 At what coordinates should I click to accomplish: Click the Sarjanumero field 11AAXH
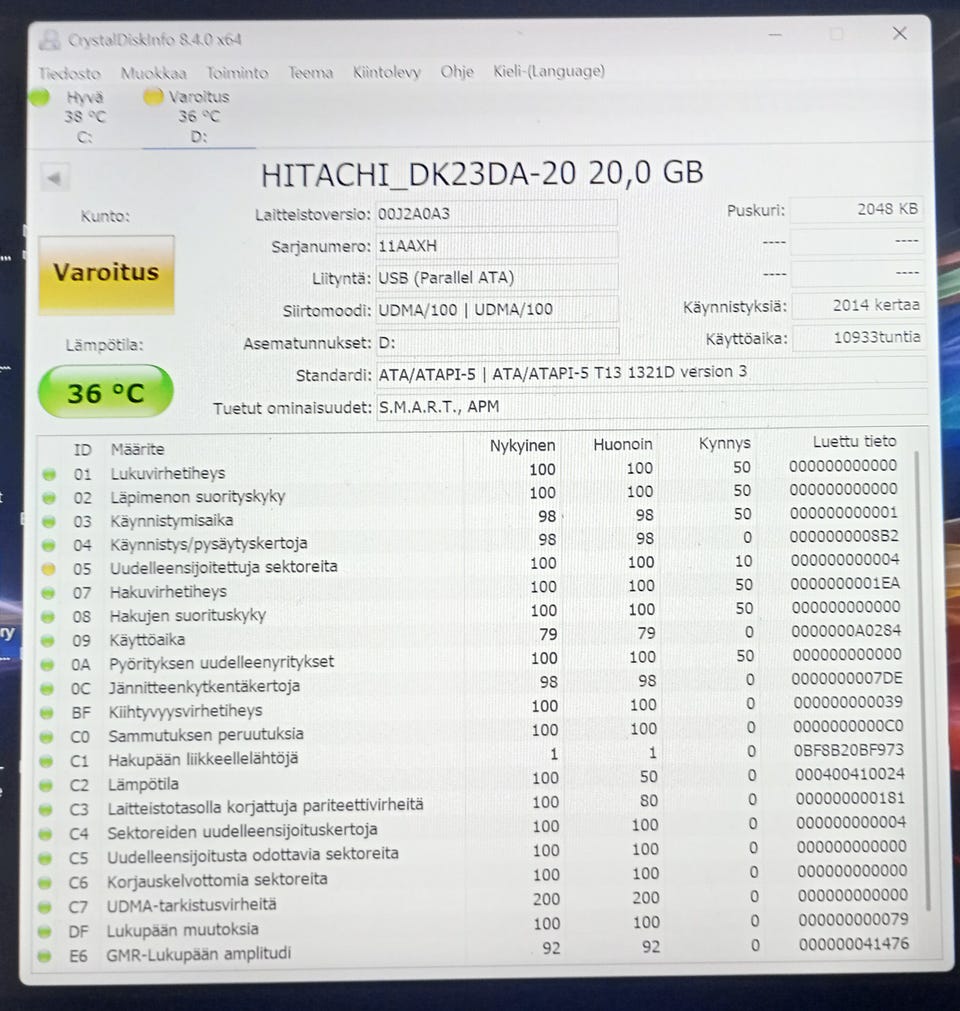coord(496,246)
